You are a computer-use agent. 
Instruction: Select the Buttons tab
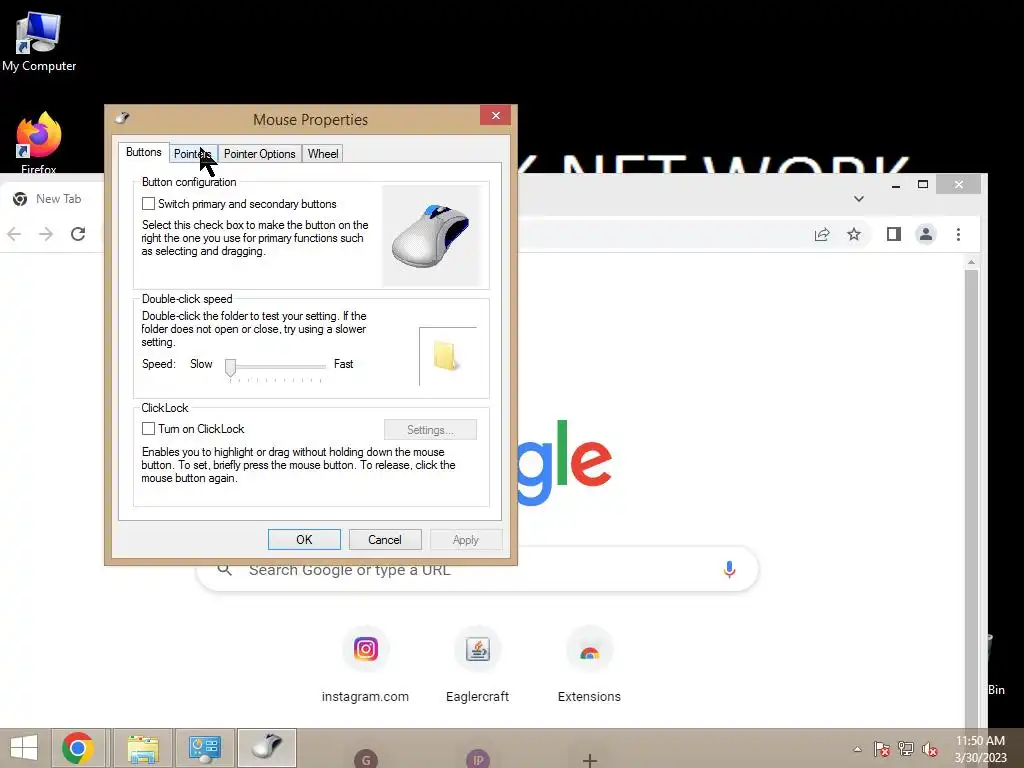[144, 152]
